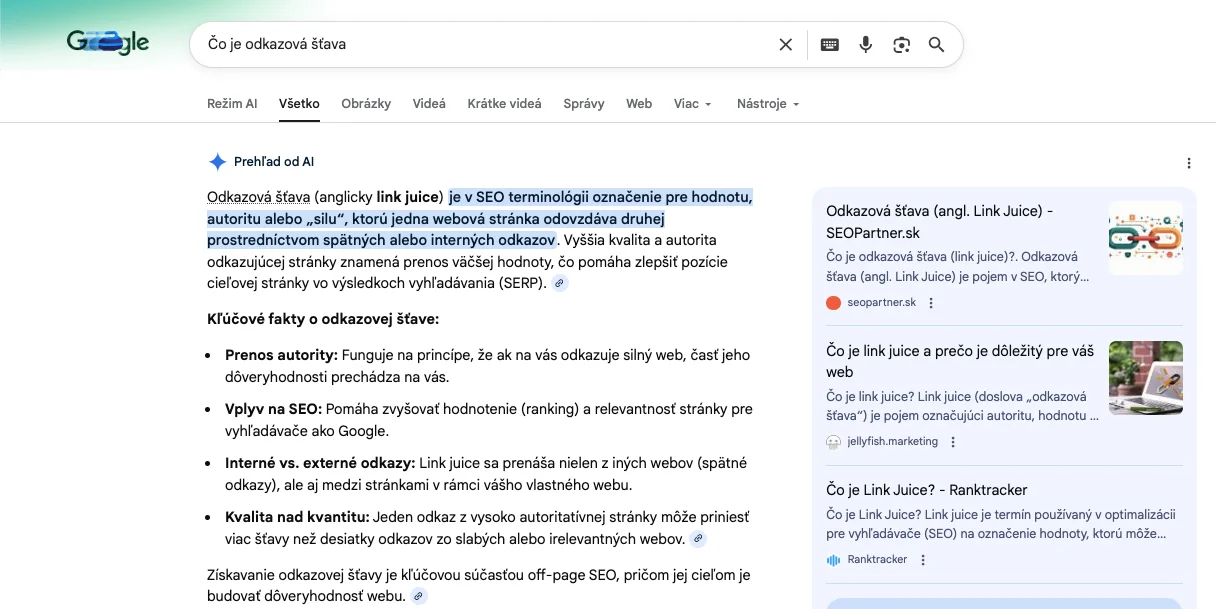Viewport: 1216px width, 609px height.
Task: Switch to the Režim AI tab
Action: (x=232, y=104)
